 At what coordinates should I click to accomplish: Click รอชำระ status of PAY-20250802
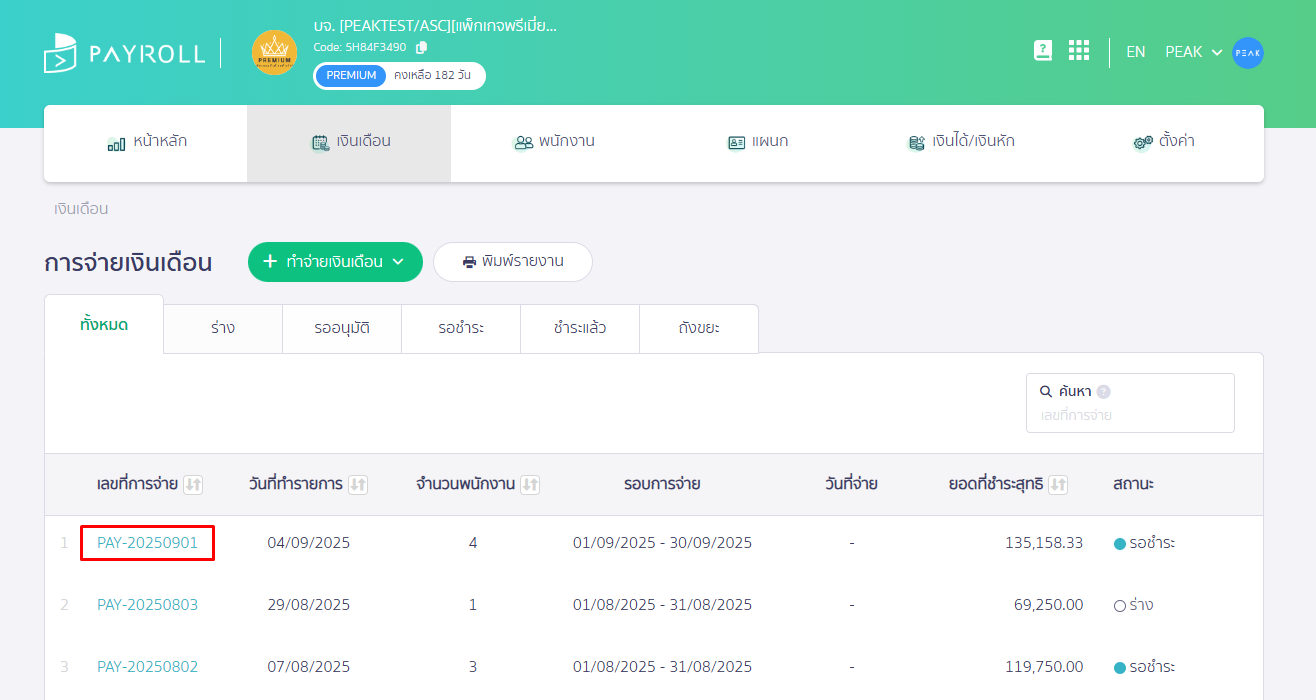coord(1145,667)
